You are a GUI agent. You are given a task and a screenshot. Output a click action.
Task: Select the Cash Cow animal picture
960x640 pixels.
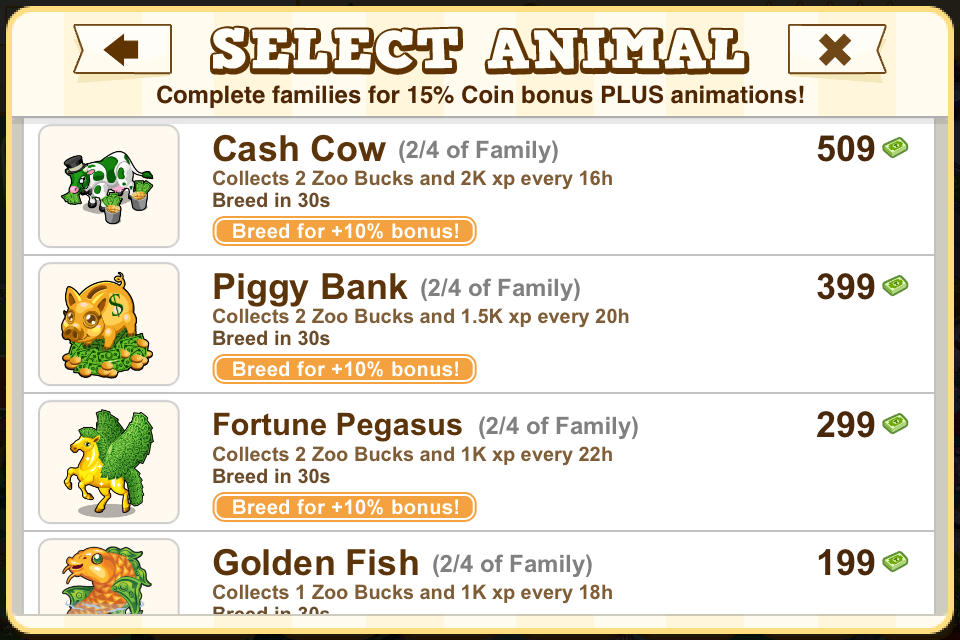[108, 186]
